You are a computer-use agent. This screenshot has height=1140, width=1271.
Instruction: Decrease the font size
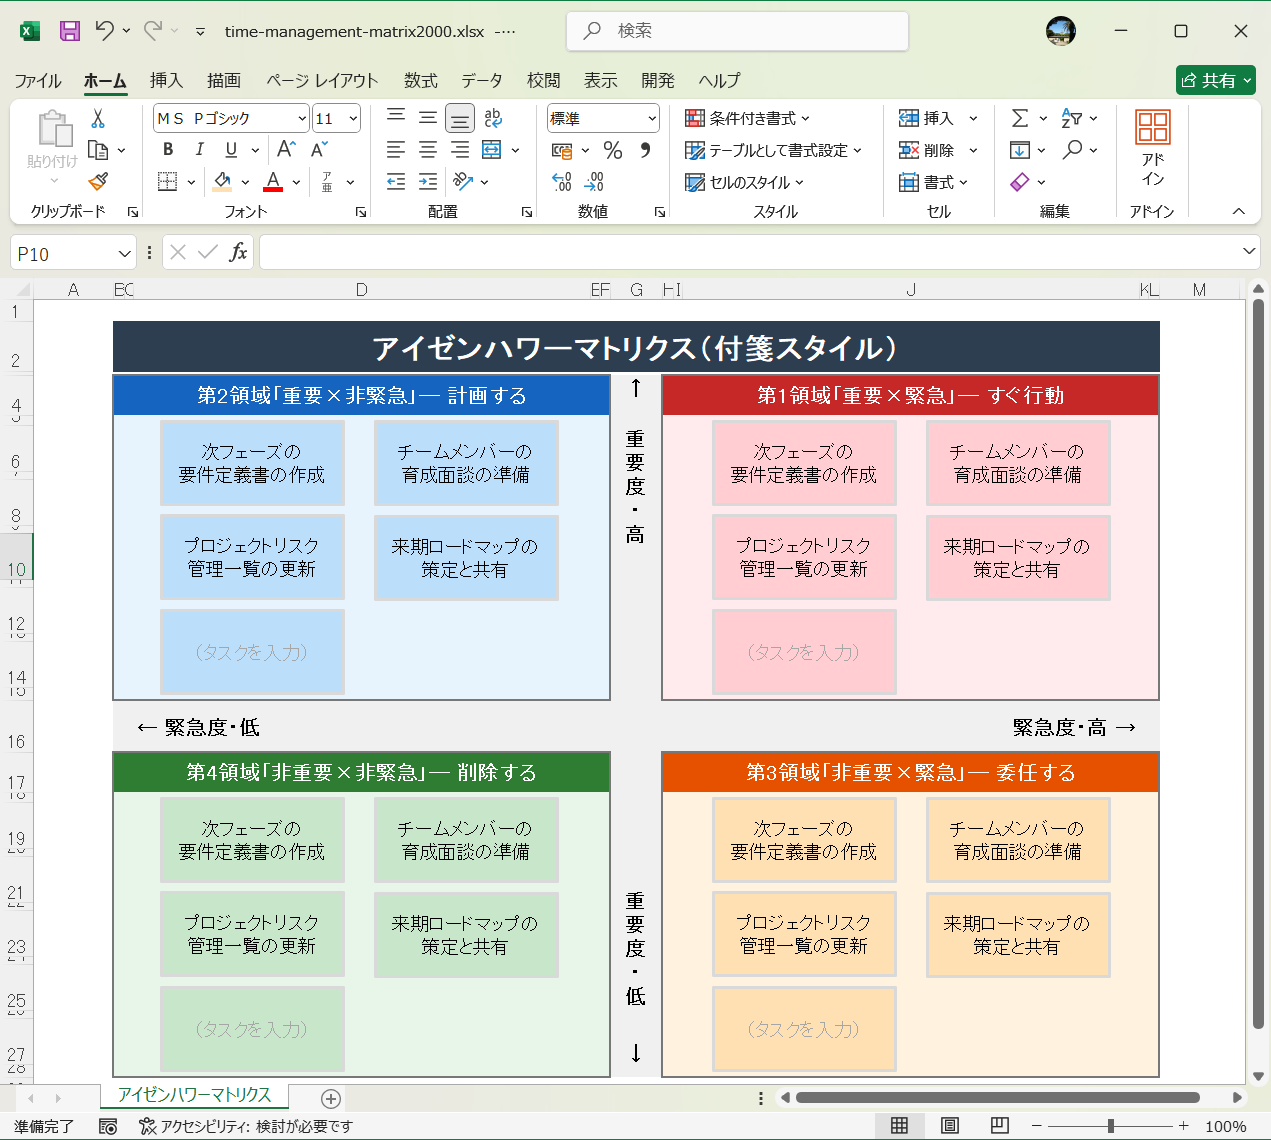[319, 149]
